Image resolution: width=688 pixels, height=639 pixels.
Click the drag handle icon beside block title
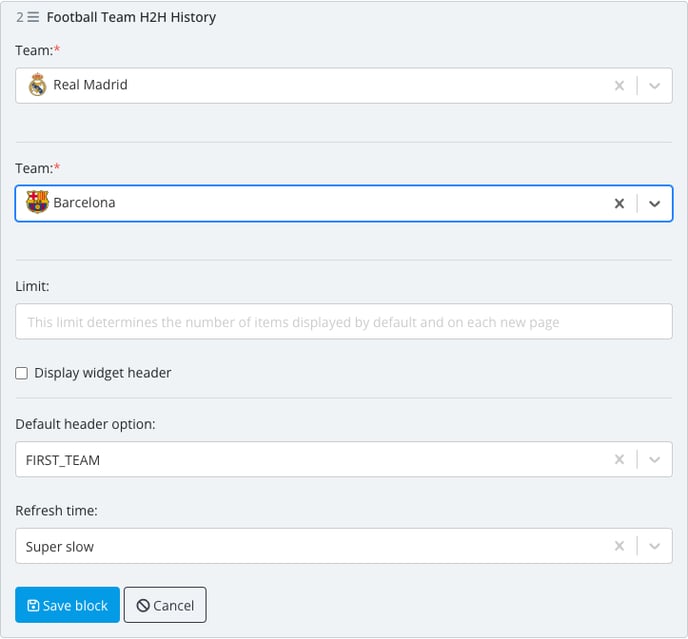pyautogui.click(x=33, y=17)
